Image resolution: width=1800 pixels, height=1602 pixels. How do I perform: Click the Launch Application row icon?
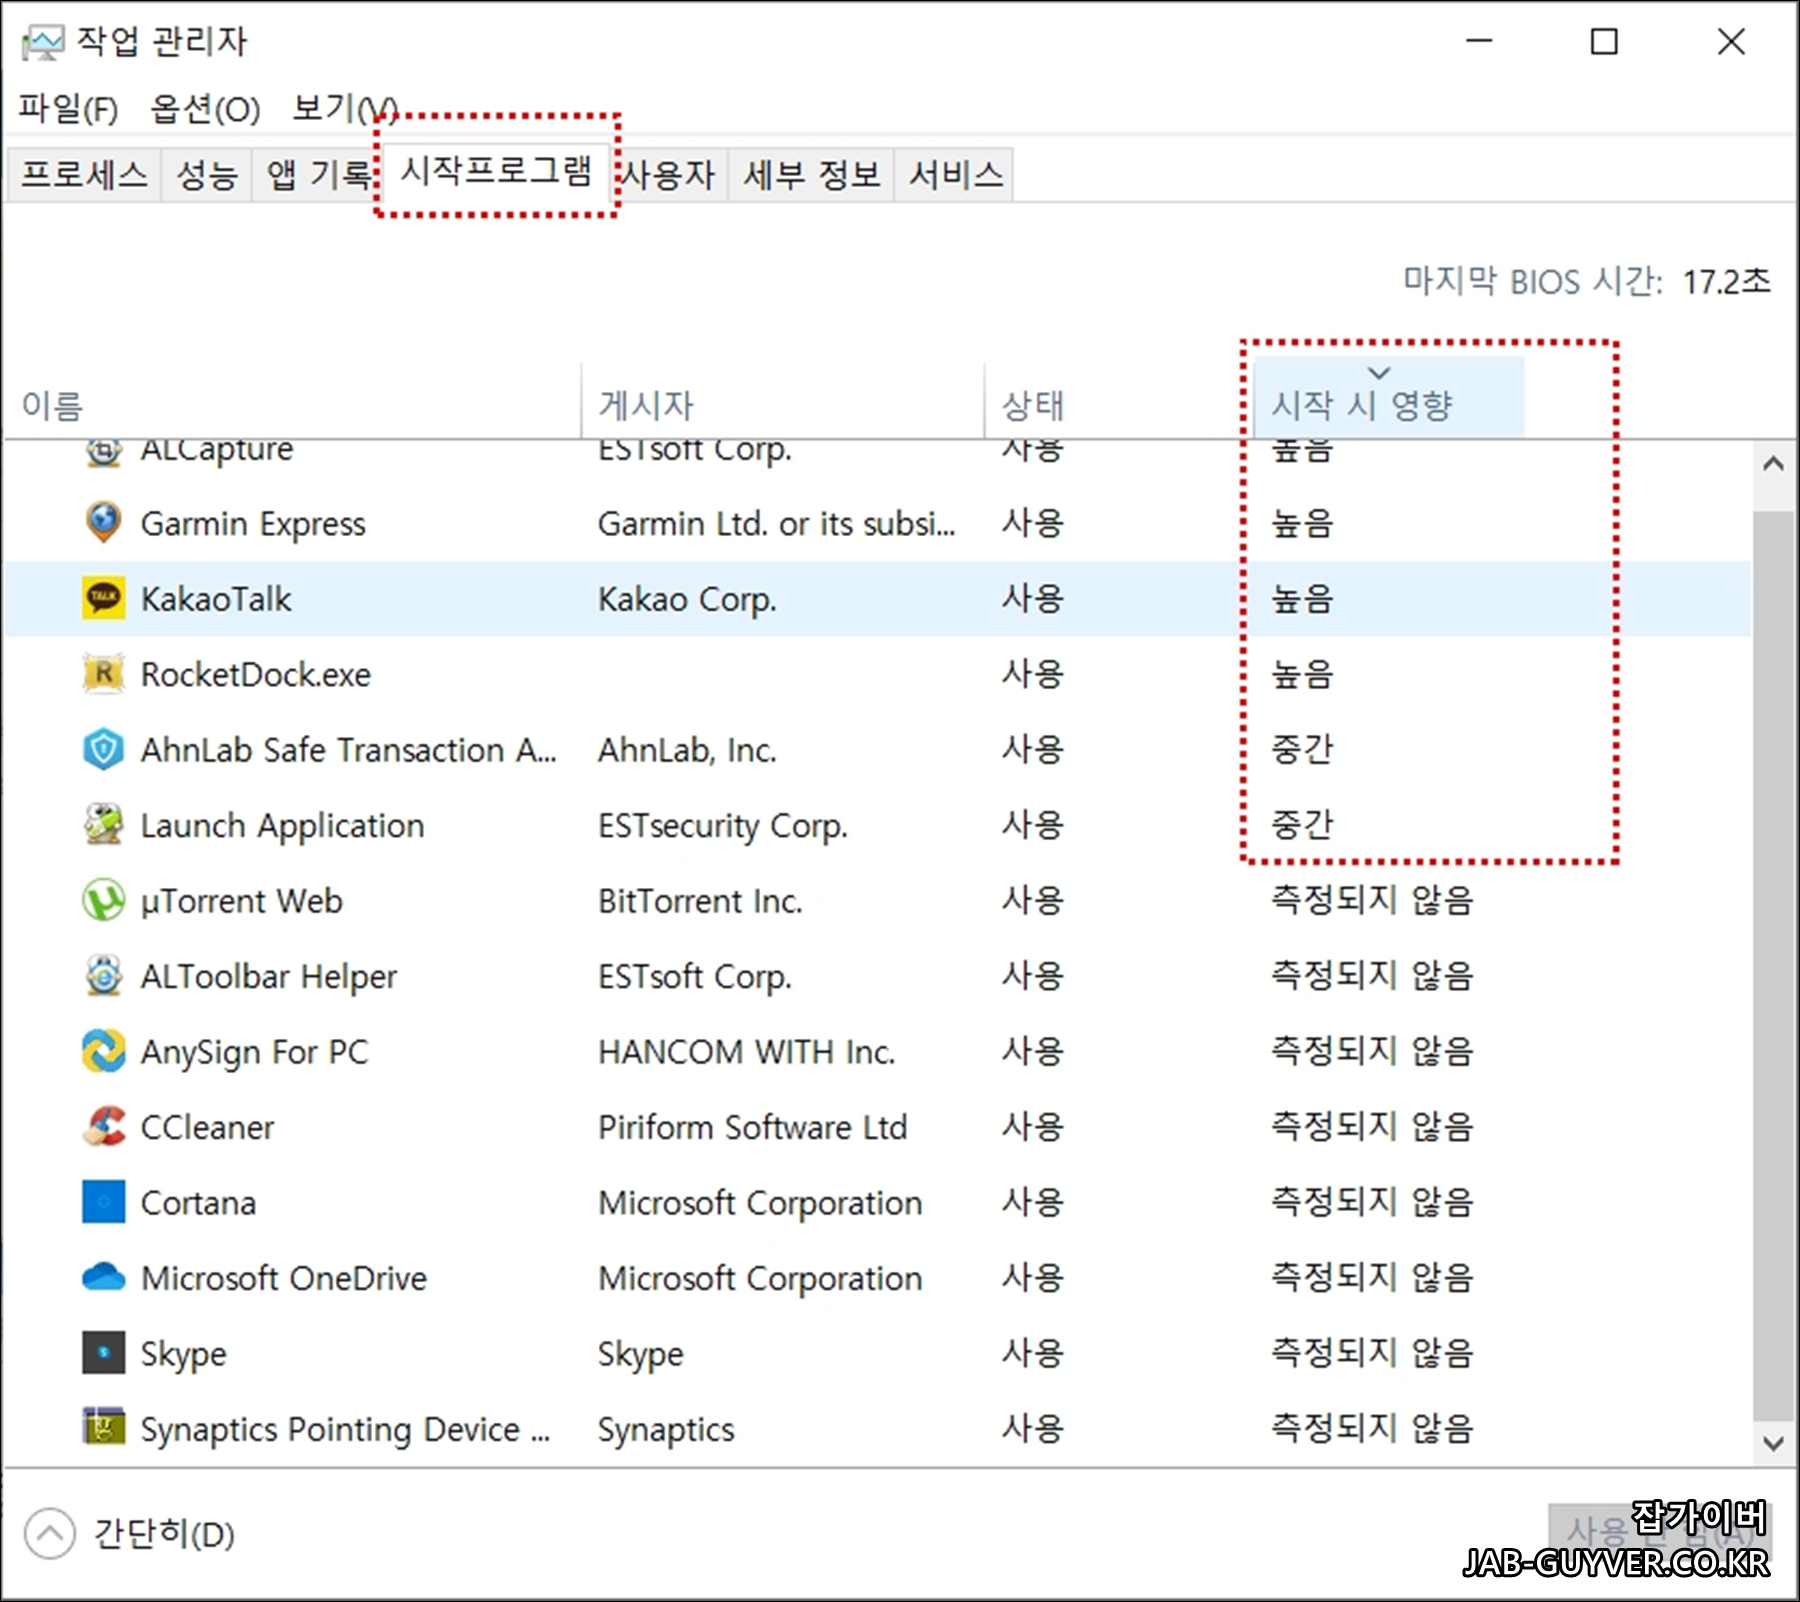click(x=103, y=825)
